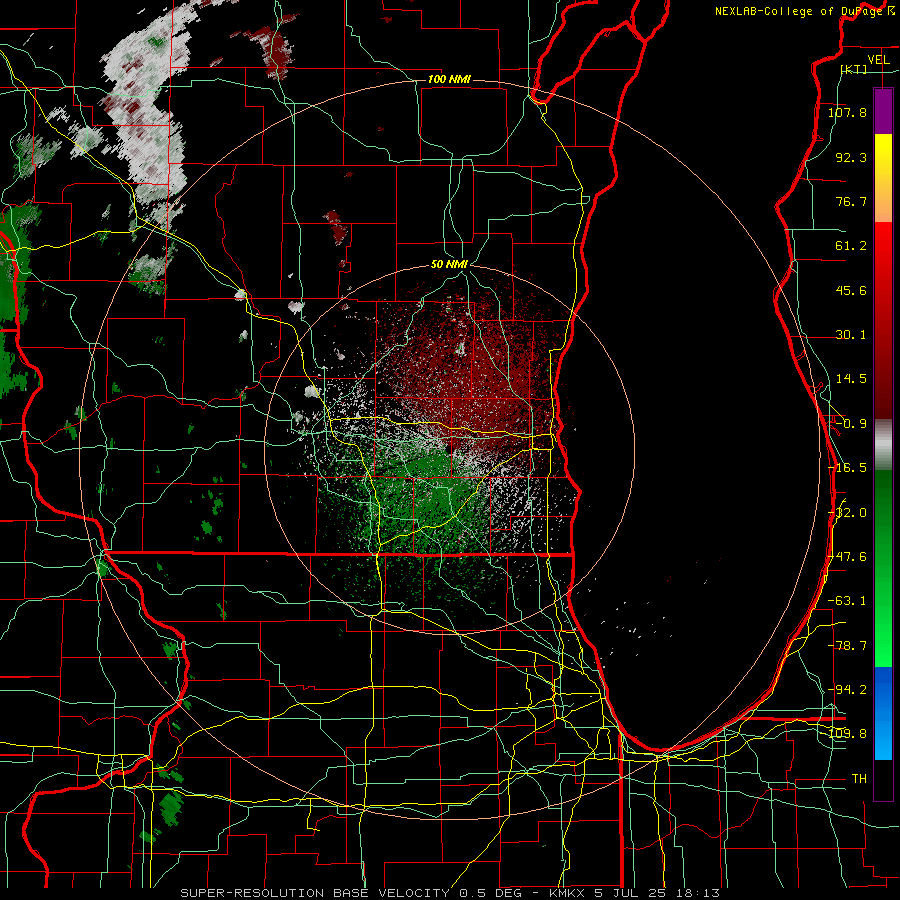This screenshot has height=900, width=900.
Task: Click the Super-Resolution Base Velocity caption text
Action: 449,893
